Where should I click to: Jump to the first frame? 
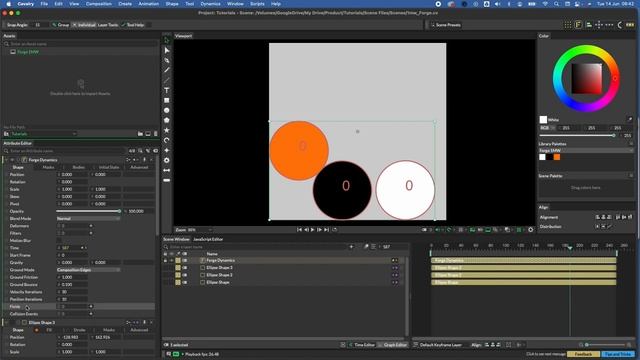[x=299, y=230]
